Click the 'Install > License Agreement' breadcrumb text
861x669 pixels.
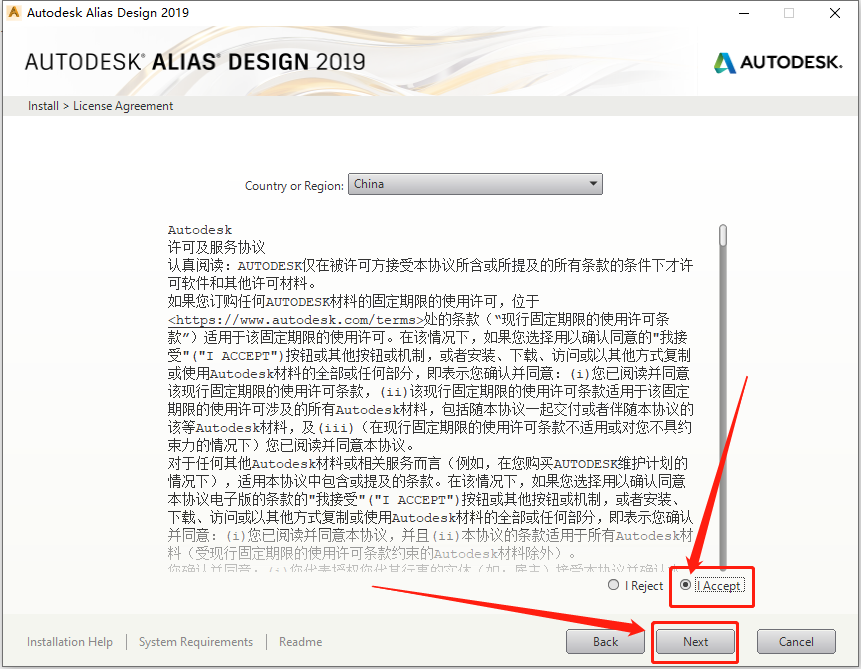100,105
